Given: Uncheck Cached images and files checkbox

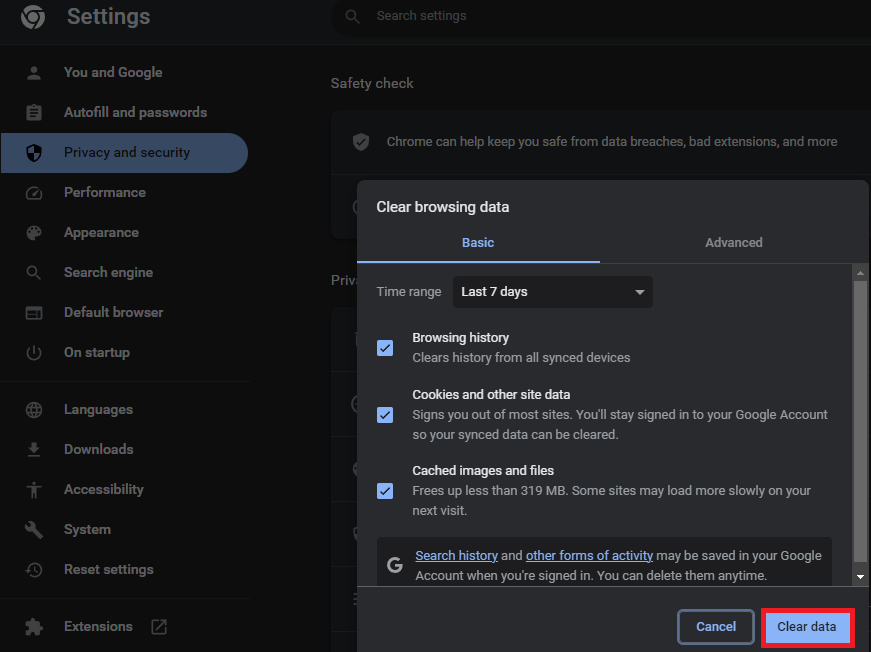Looking at the screenshot, I should coord(385,491).
